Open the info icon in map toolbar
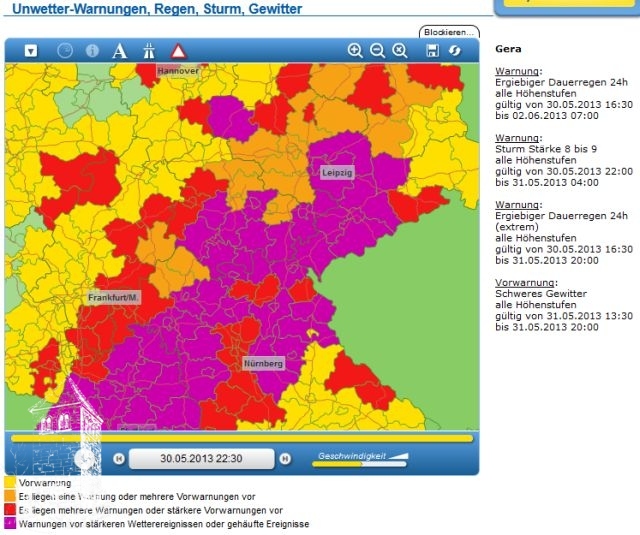 93,50
